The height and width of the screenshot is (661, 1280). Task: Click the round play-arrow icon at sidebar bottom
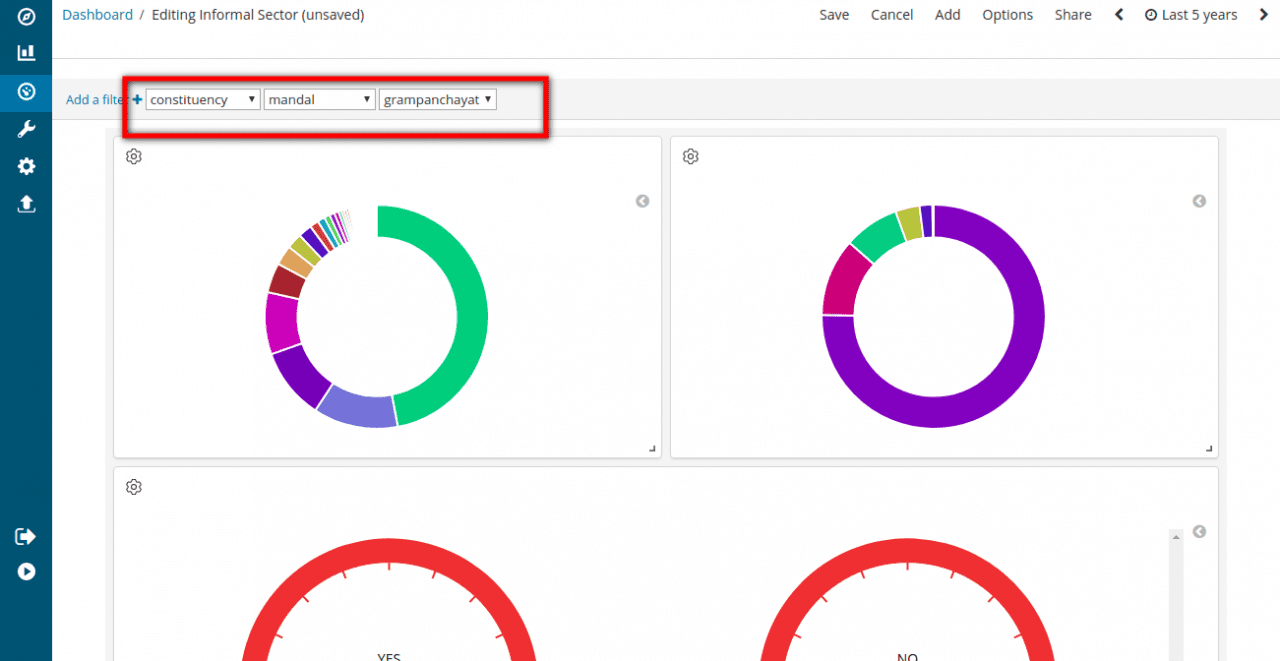pyautogui.click(x=26, y=572)
